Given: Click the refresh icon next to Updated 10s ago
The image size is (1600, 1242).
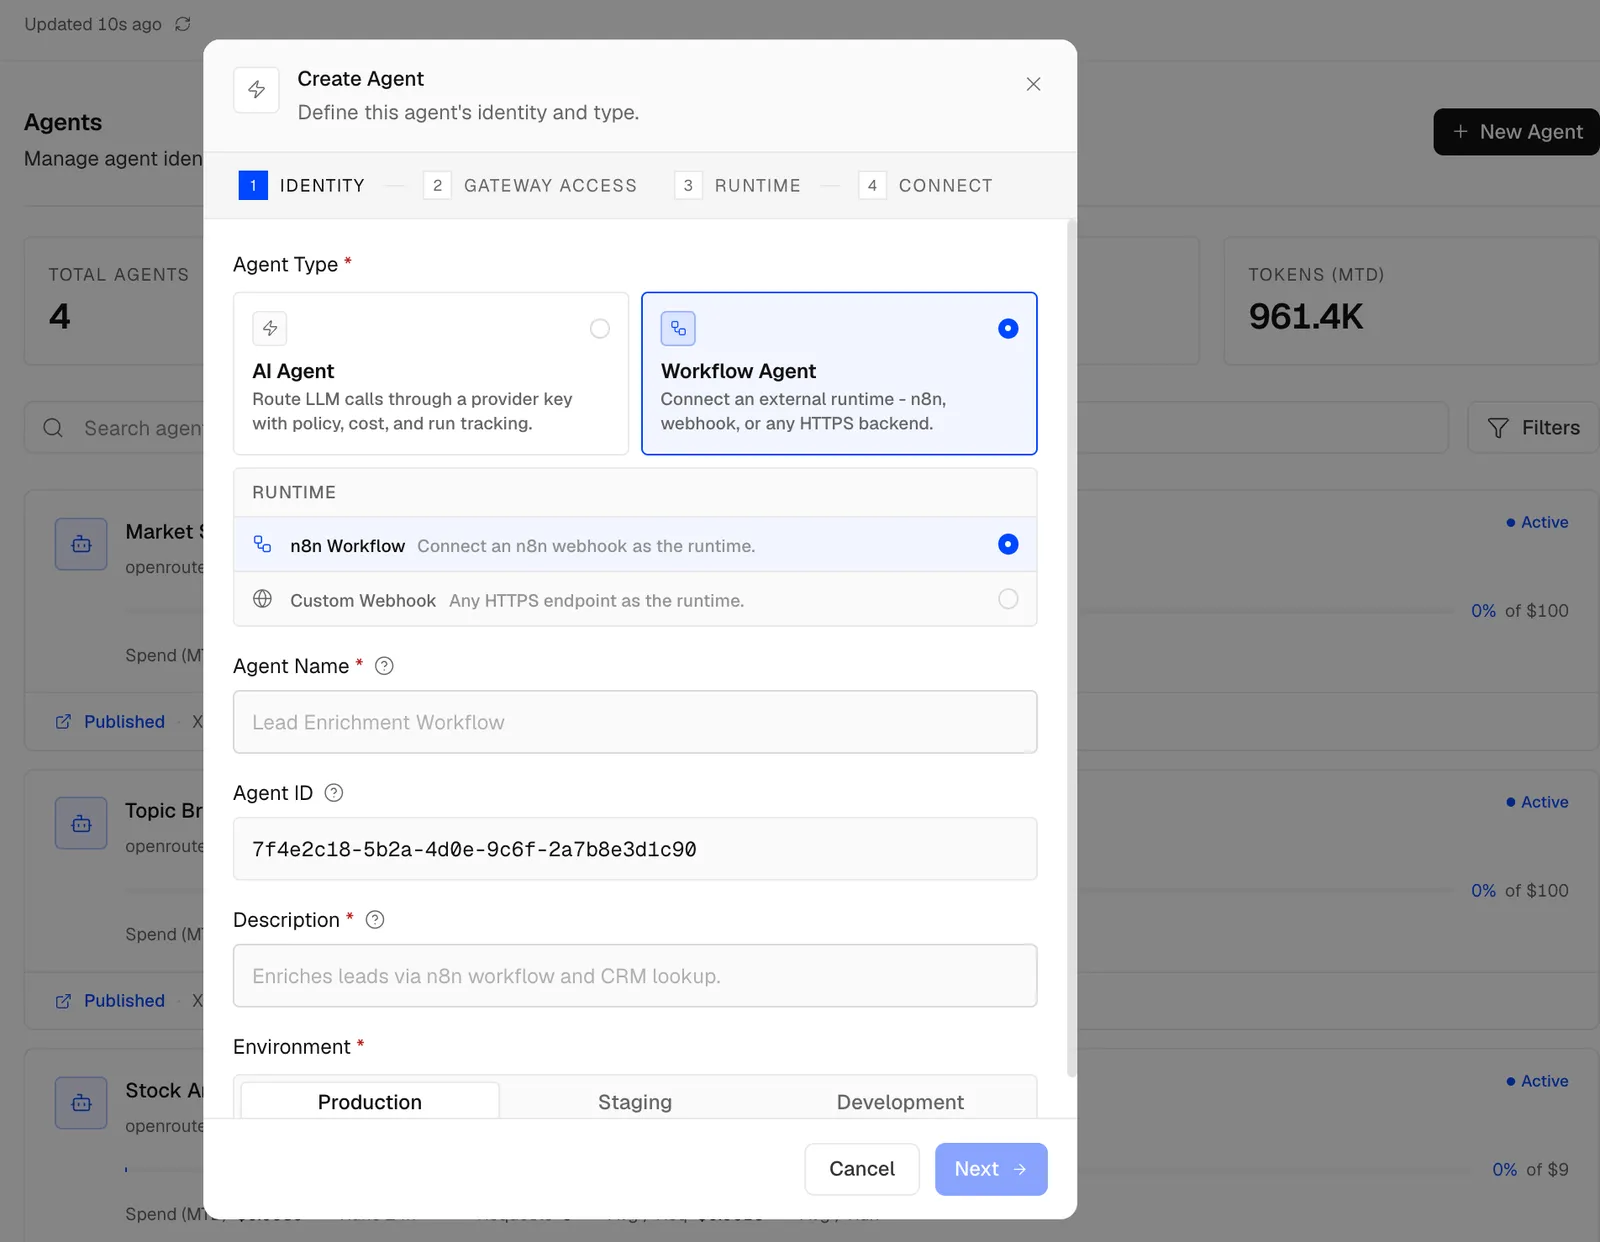Looking at the screenshot, I should click(x=182, y=24).
